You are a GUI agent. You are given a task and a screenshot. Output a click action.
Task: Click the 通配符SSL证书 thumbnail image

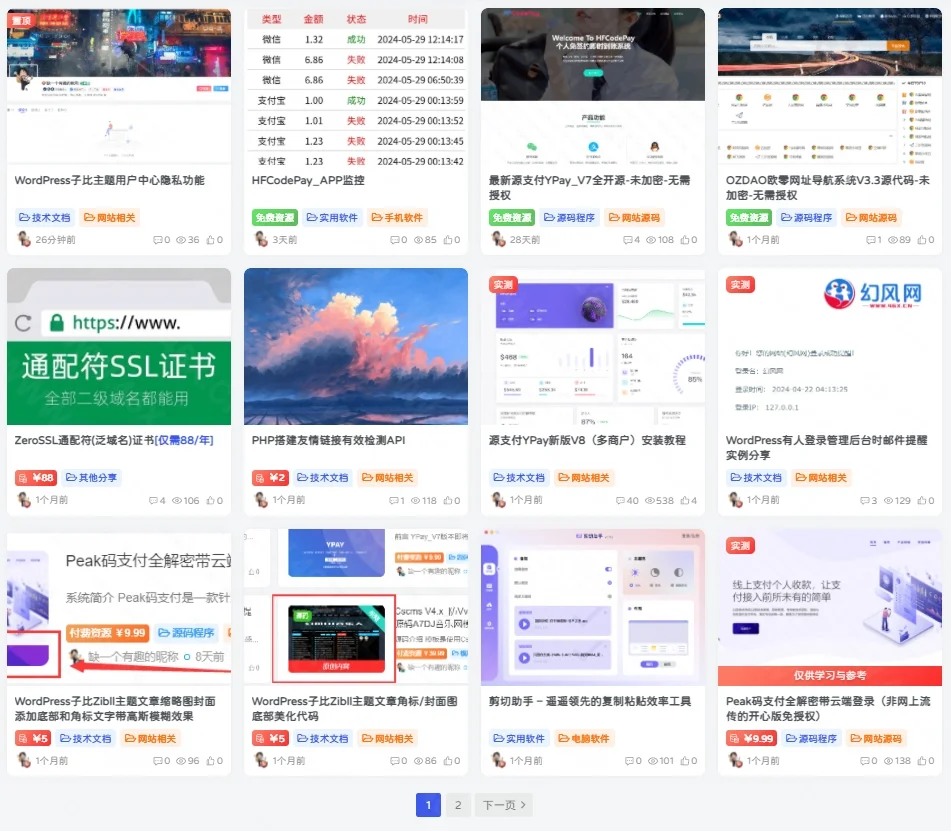coord(119,346)
